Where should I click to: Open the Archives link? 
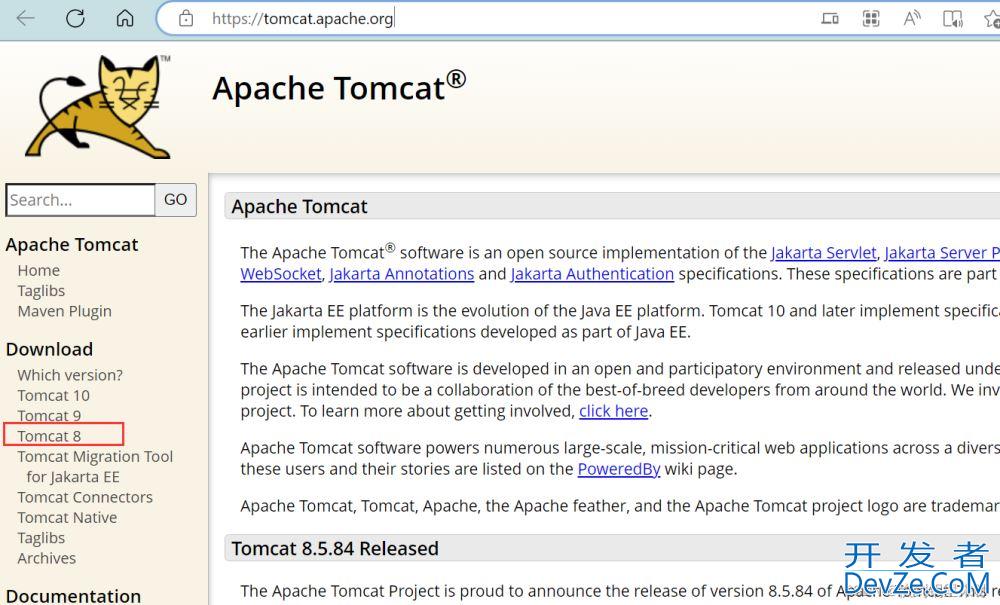click(47, 558)
